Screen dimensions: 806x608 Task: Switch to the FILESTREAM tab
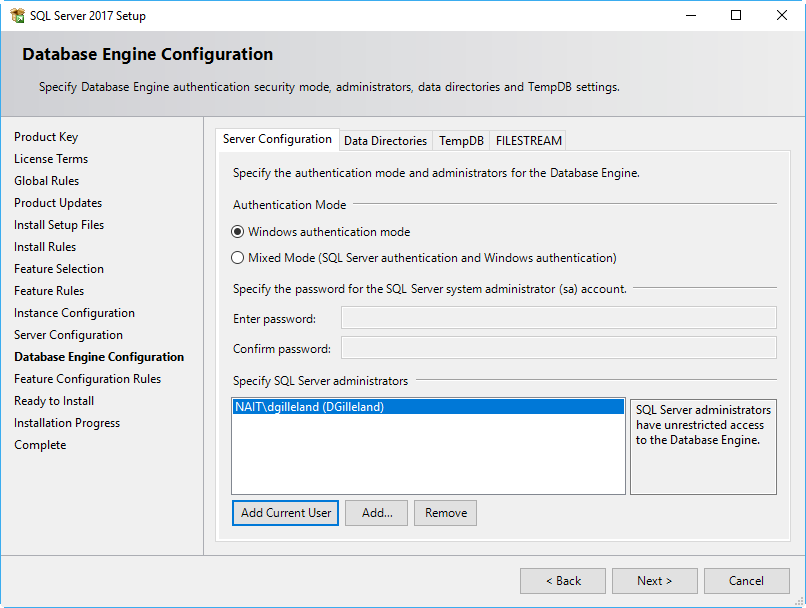(x=528, y=141)
